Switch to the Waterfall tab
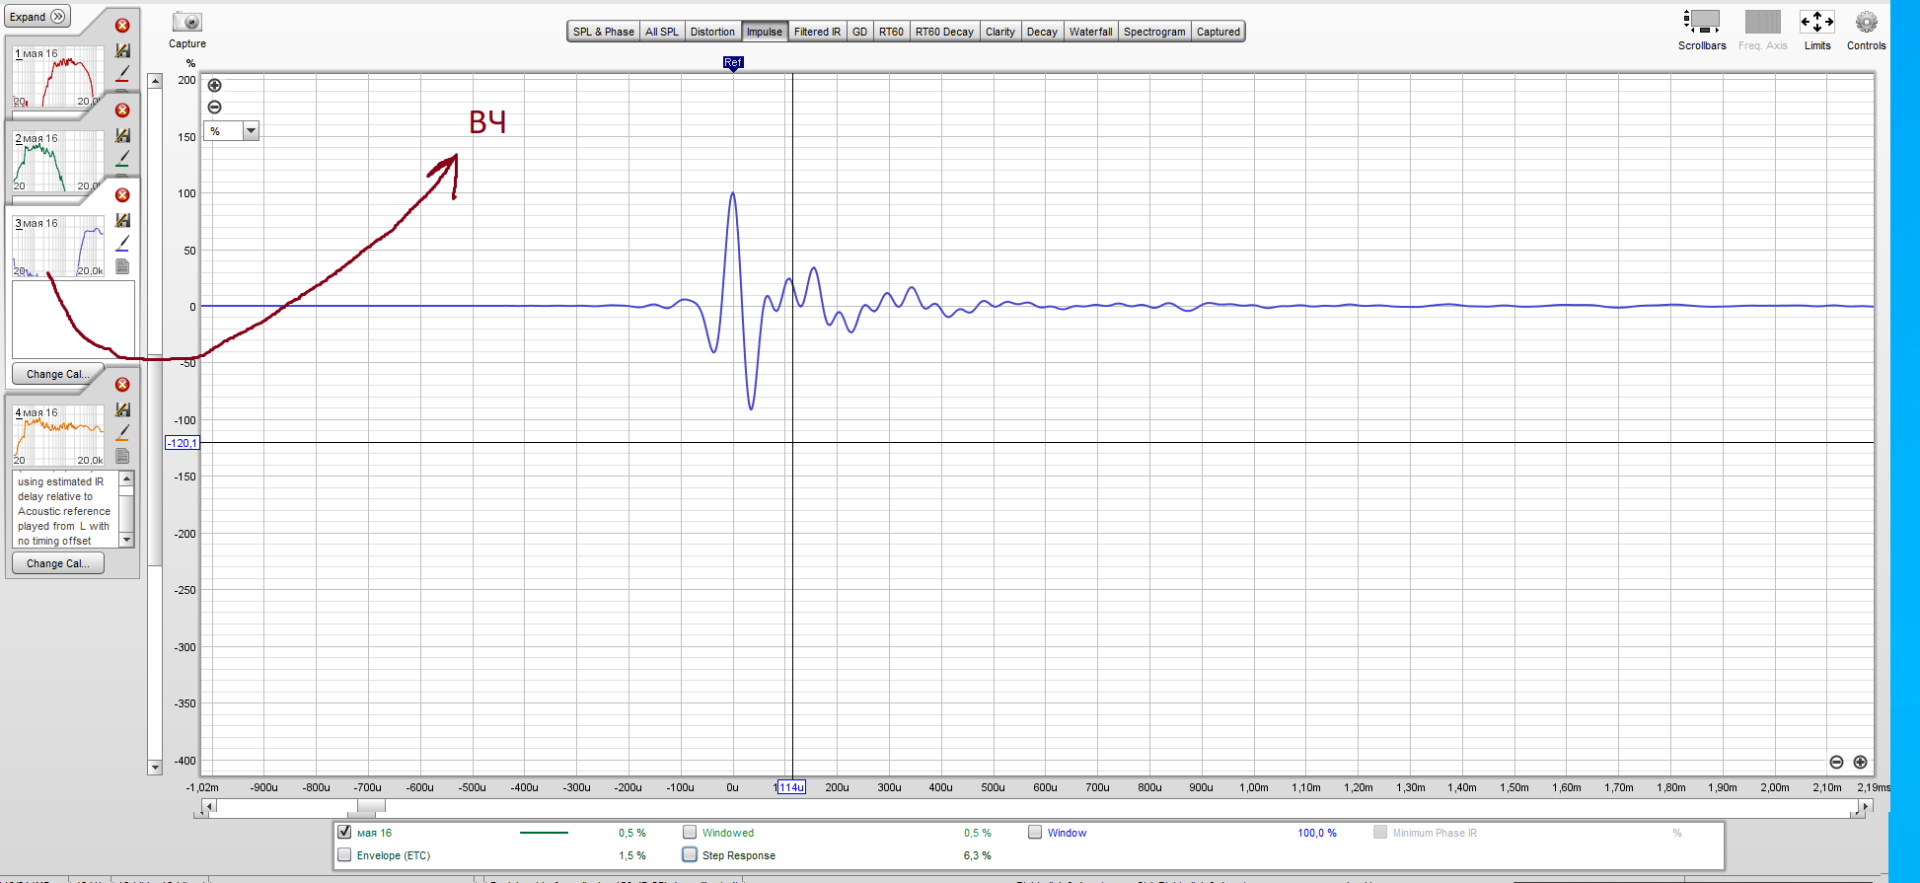 tap(1090, 32)
